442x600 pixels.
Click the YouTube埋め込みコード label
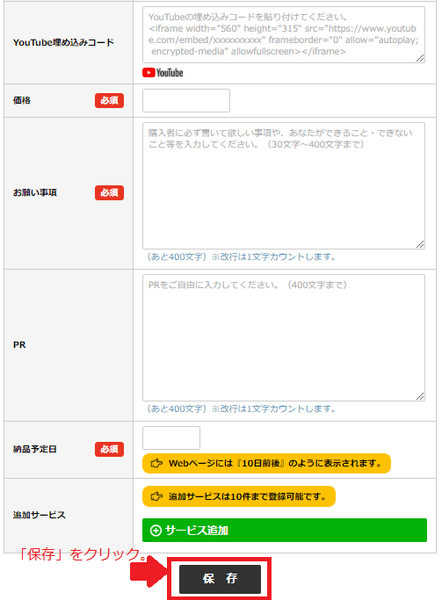[x=64, y=42]
